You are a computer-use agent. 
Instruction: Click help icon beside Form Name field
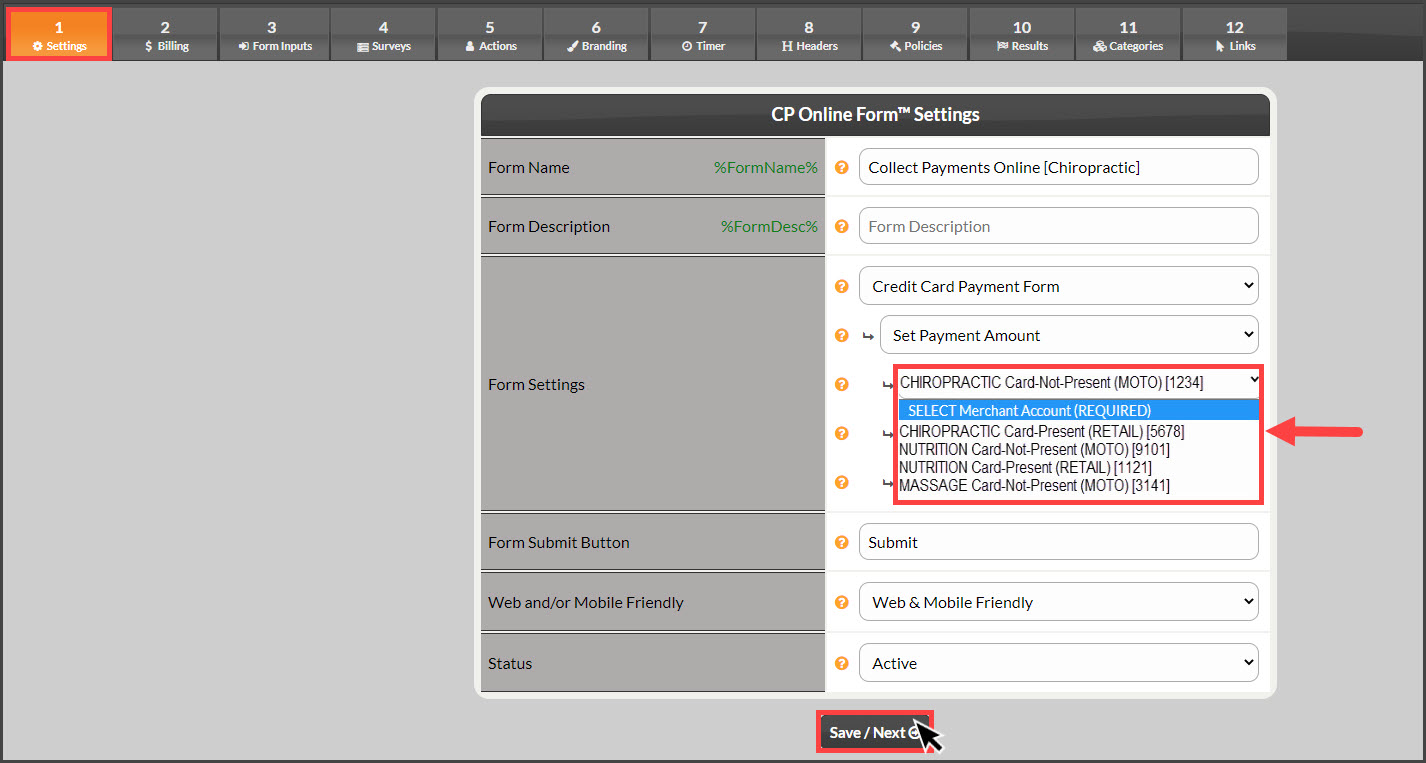(x=842, y=167)
